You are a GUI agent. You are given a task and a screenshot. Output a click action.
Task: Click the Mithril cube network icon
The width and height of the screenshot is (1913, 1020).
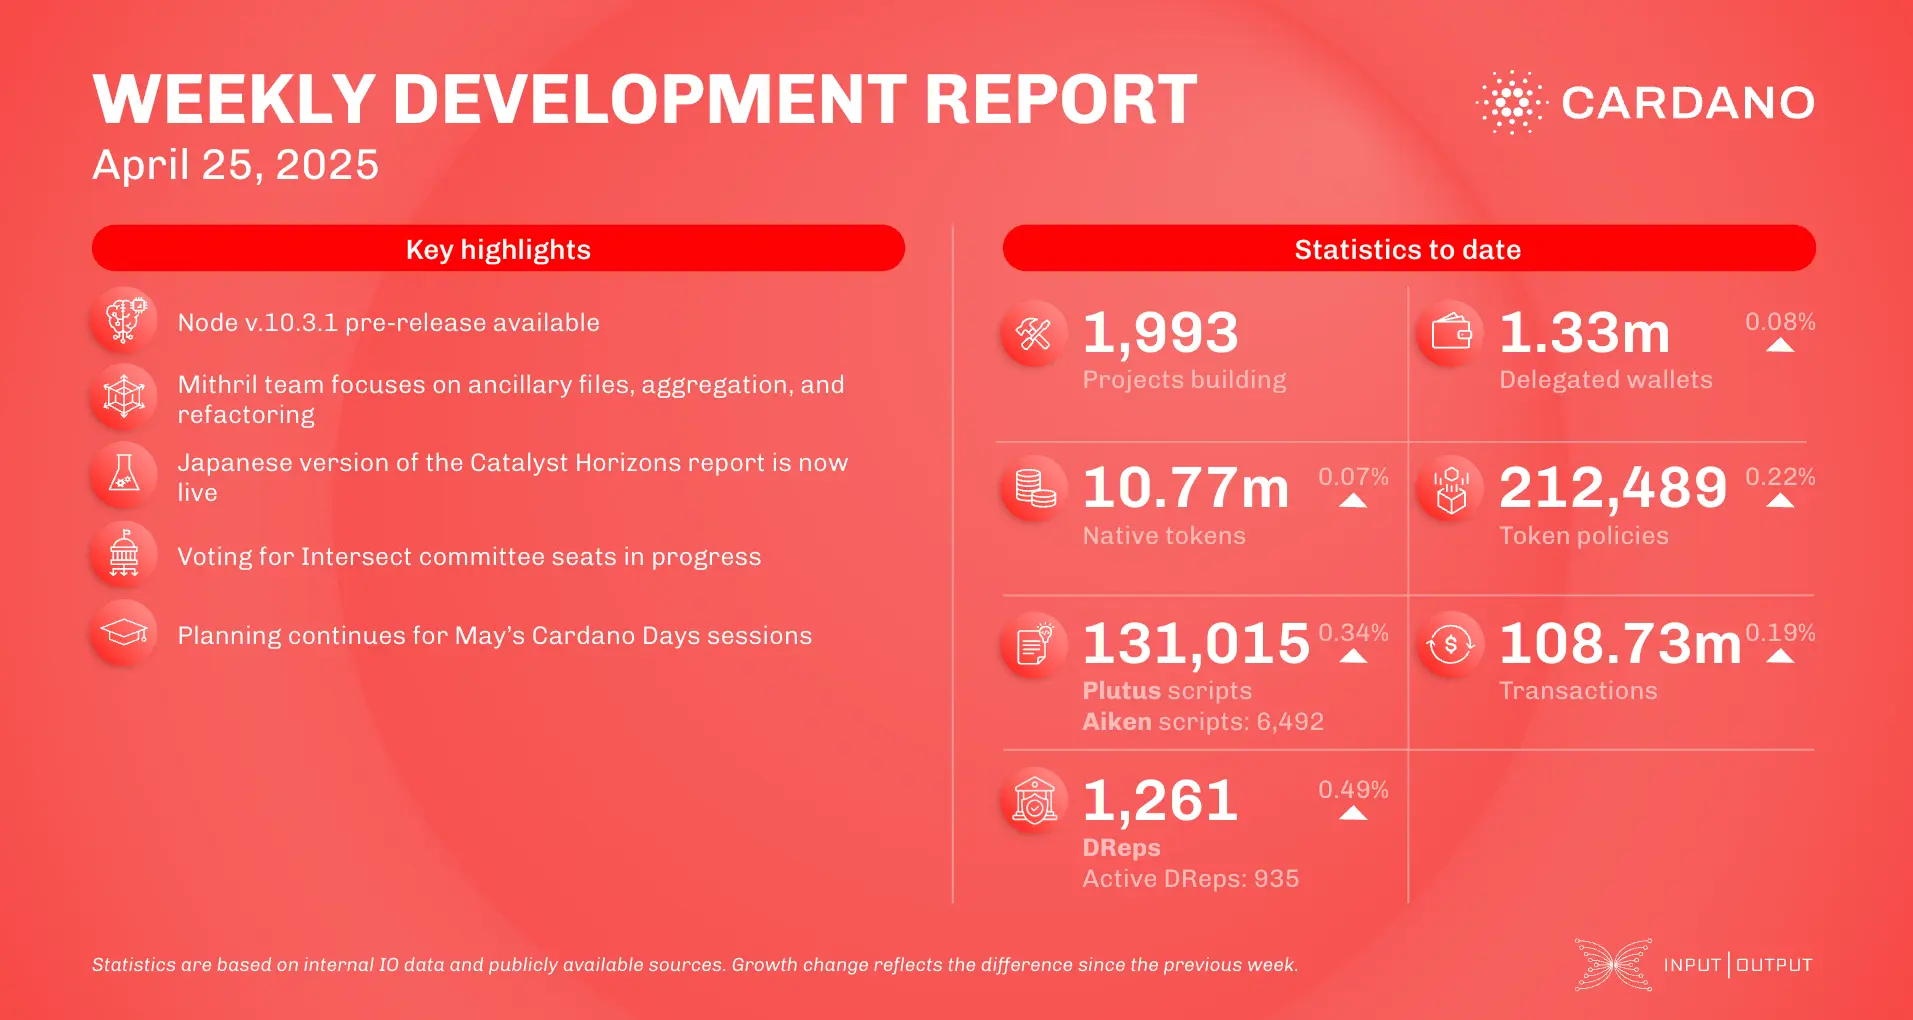122,396
